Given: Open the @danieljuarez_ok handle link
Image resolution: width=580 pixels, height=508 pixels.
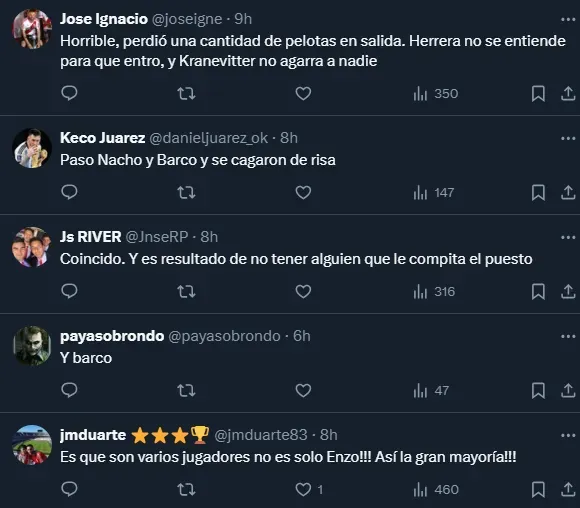Looking at the screenshot, I should 208,138.
